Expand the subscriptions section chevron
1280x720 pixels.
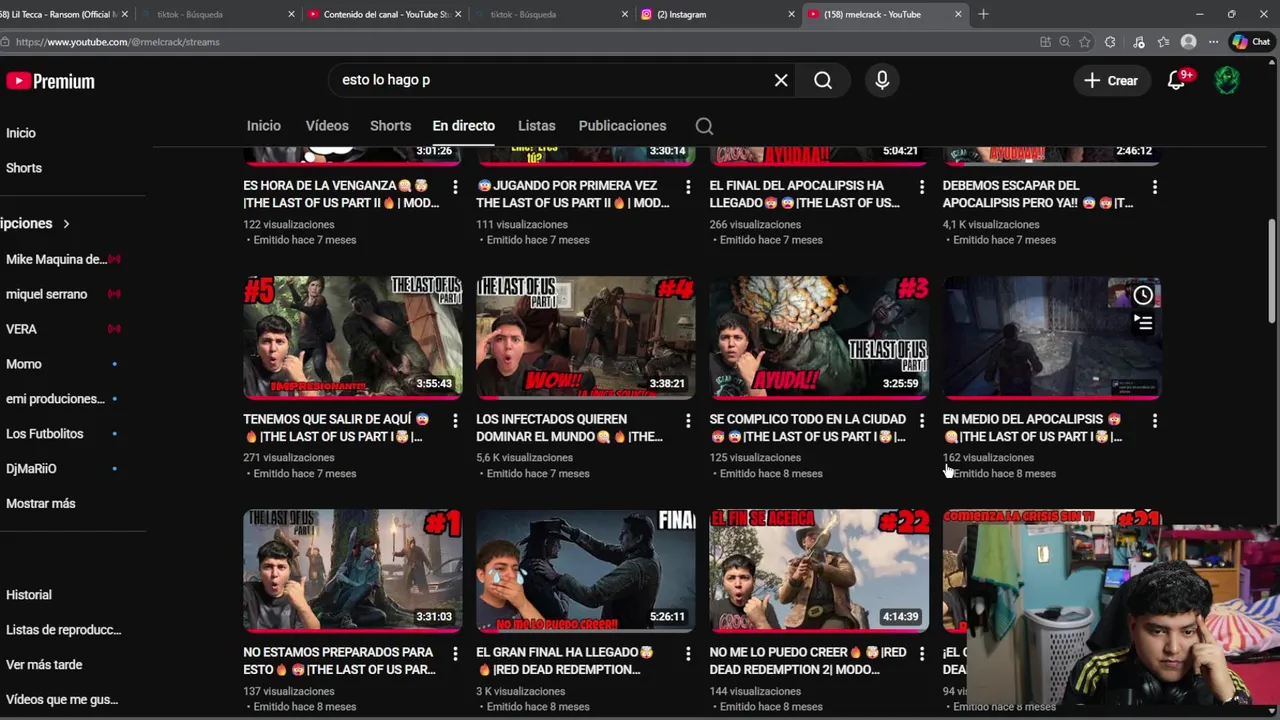(66, 224)
